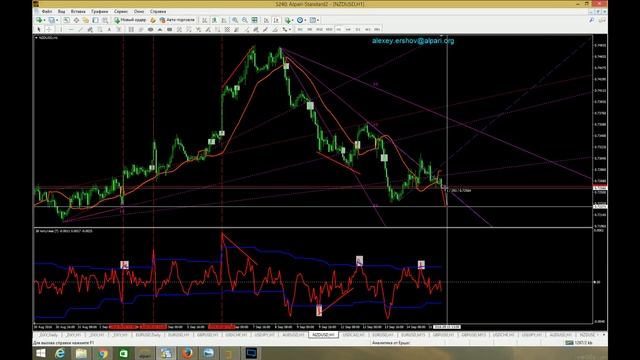Open the Navigator yellow folder icon
This screenshot has width=640, height=360.
pyautogui.click(x=86, y=20)
